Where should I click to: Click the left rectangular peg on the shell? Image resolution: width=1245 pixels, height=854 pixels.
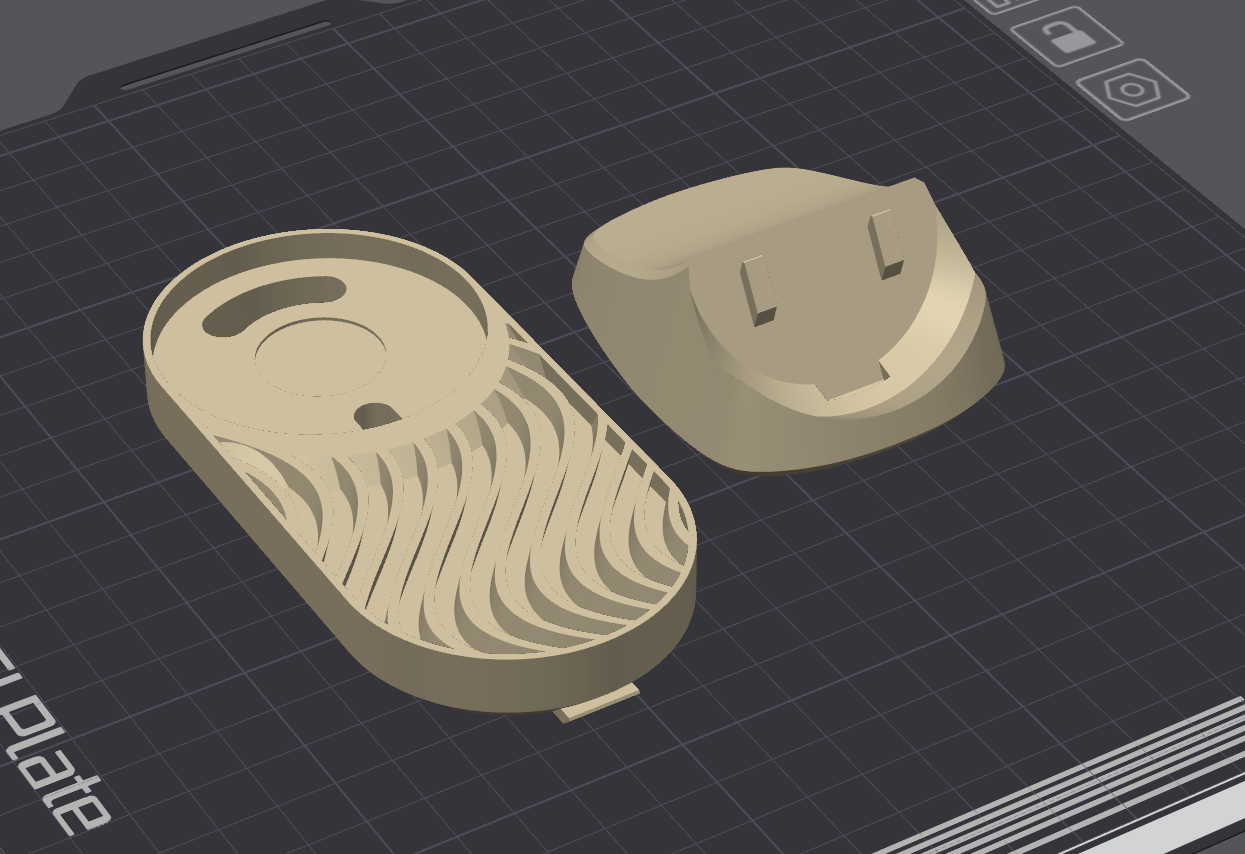(x=758, y=290)
